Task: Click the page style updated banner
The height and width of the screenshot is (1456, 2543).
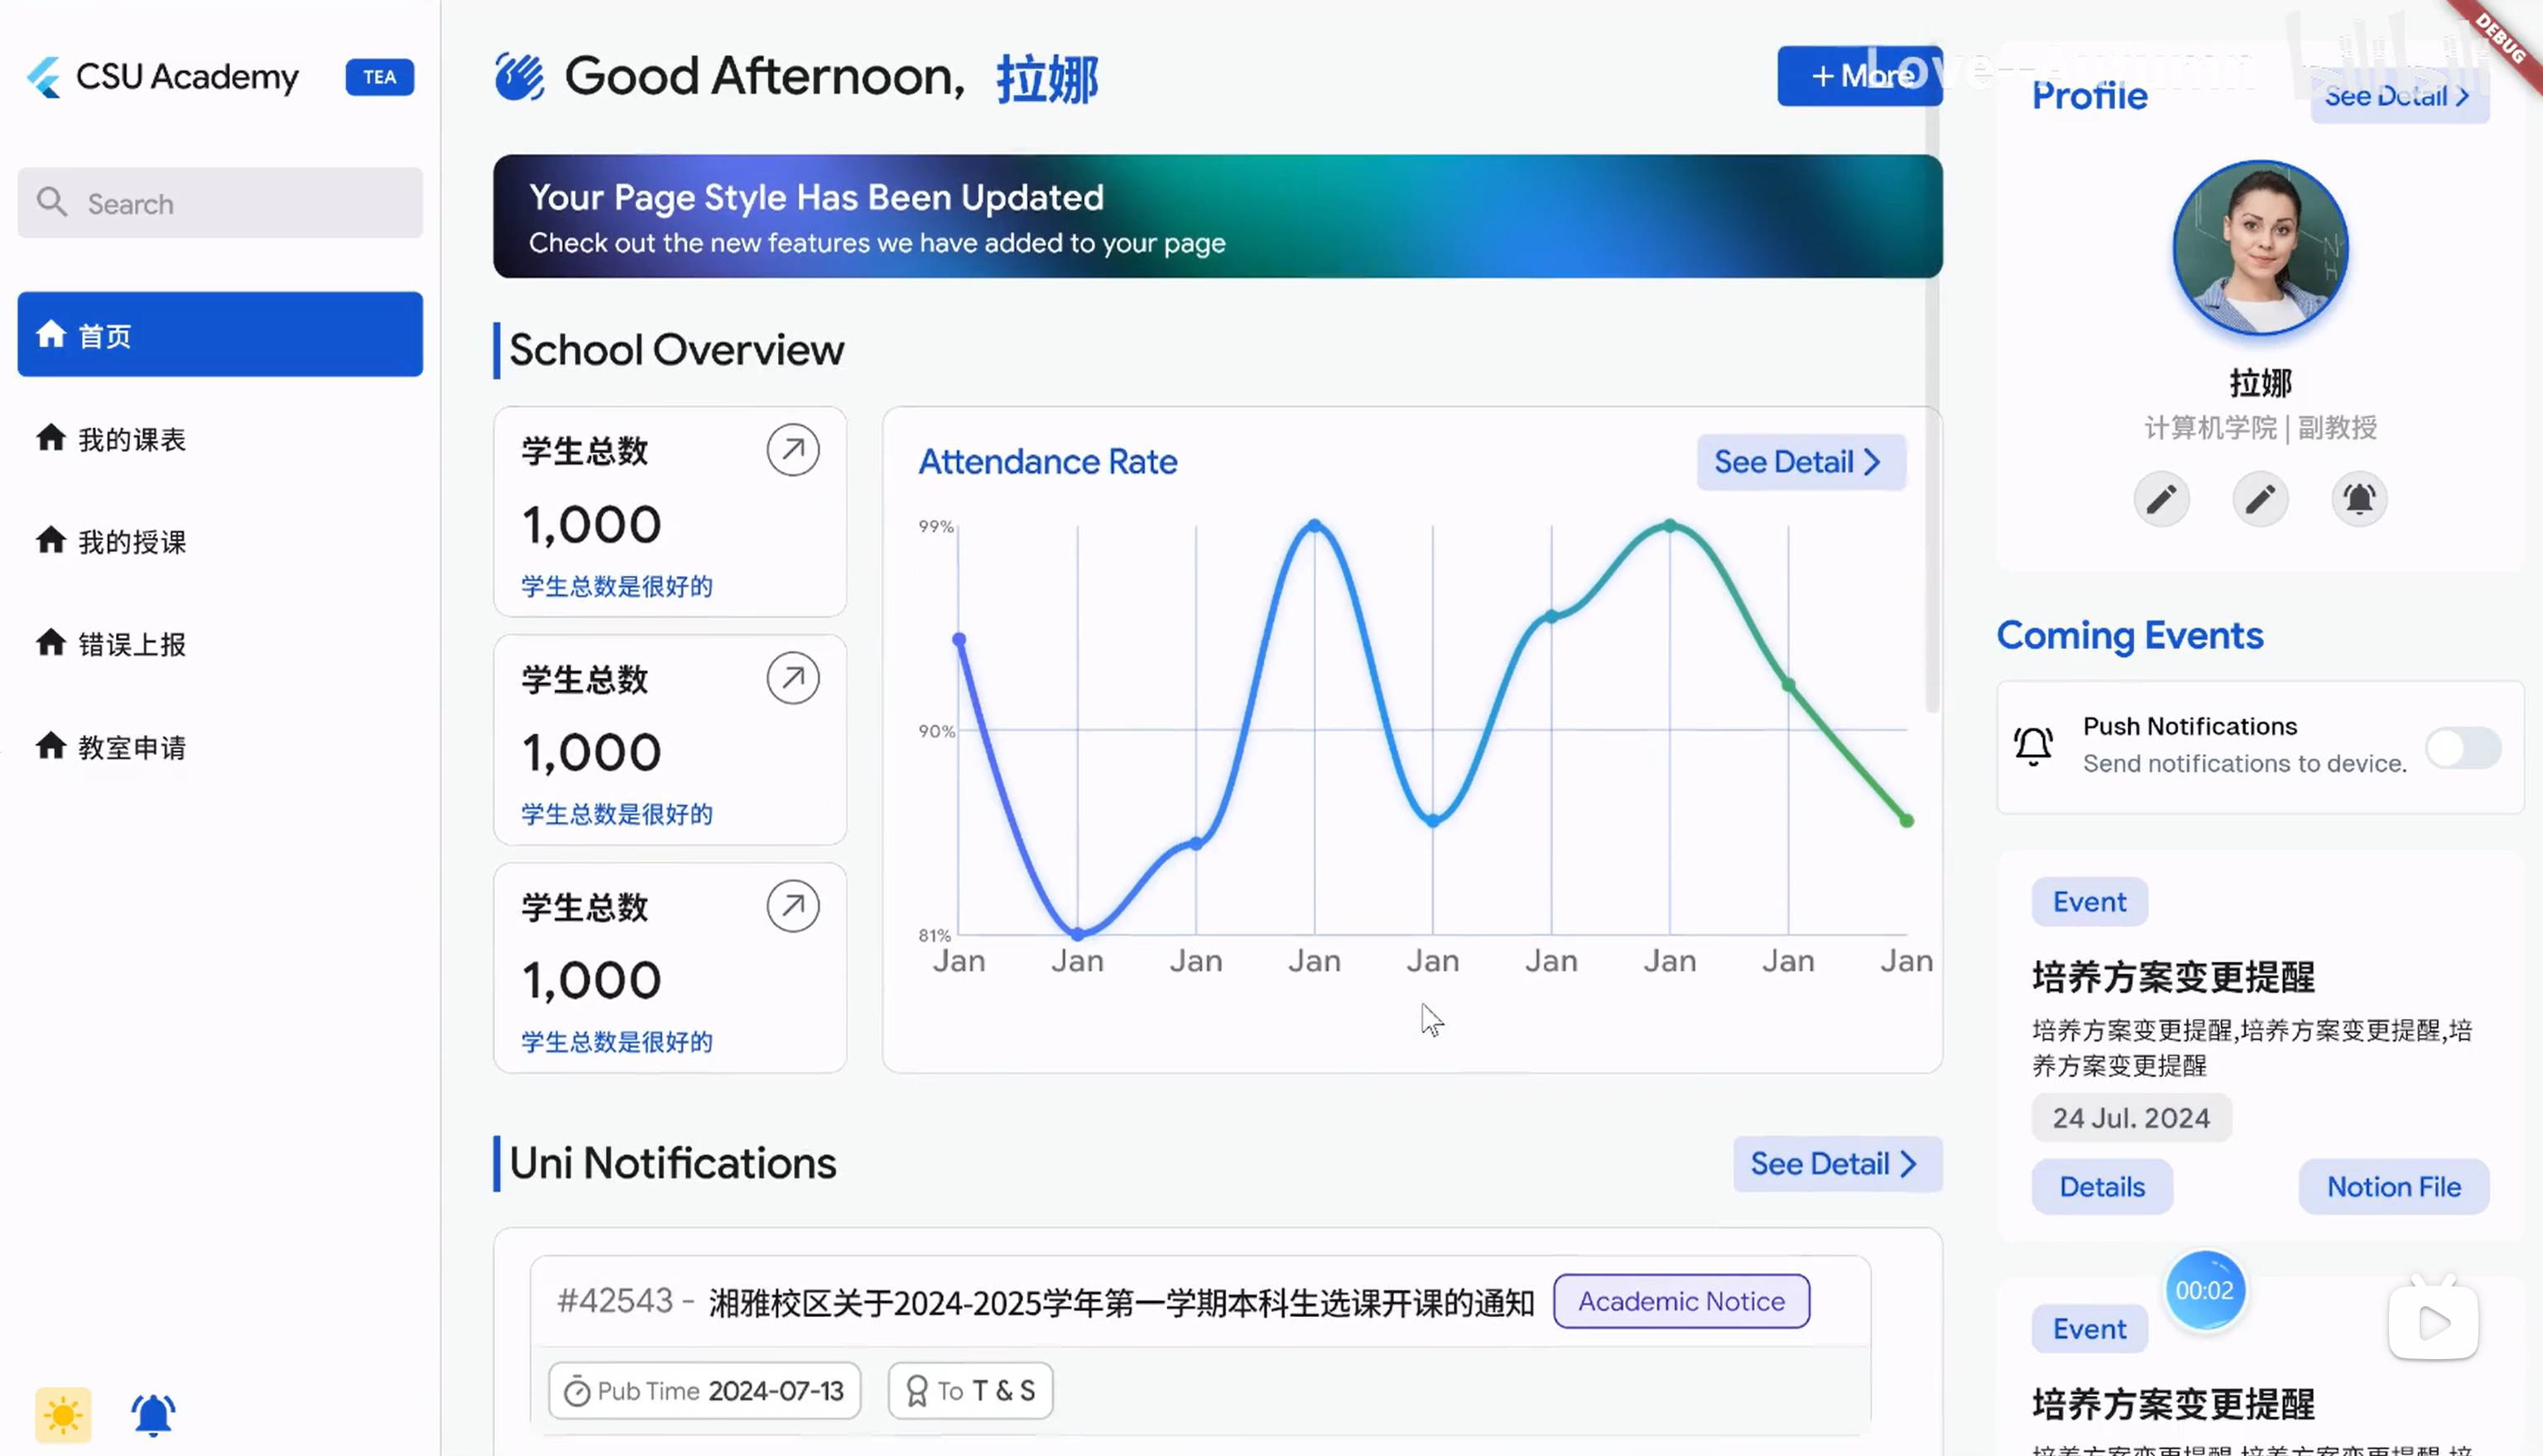Action: (x=1217, y=216)
